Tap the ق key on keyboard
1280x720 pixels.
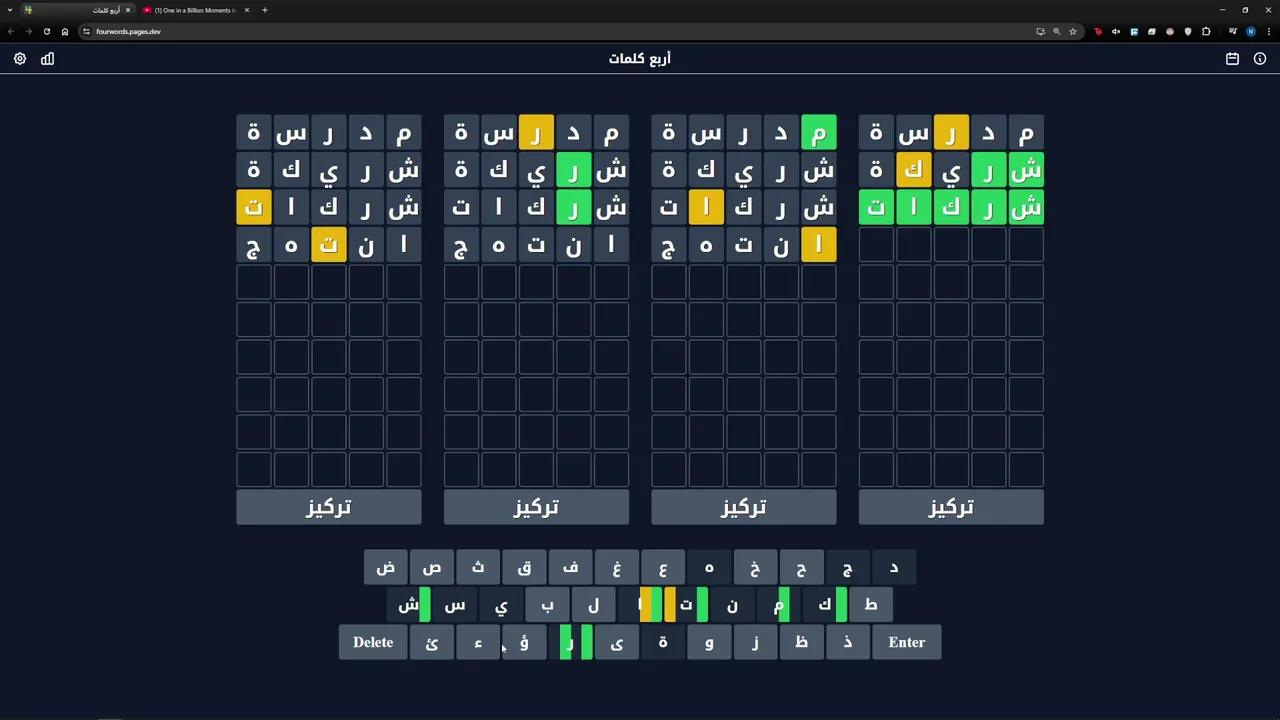click(524, 567)
